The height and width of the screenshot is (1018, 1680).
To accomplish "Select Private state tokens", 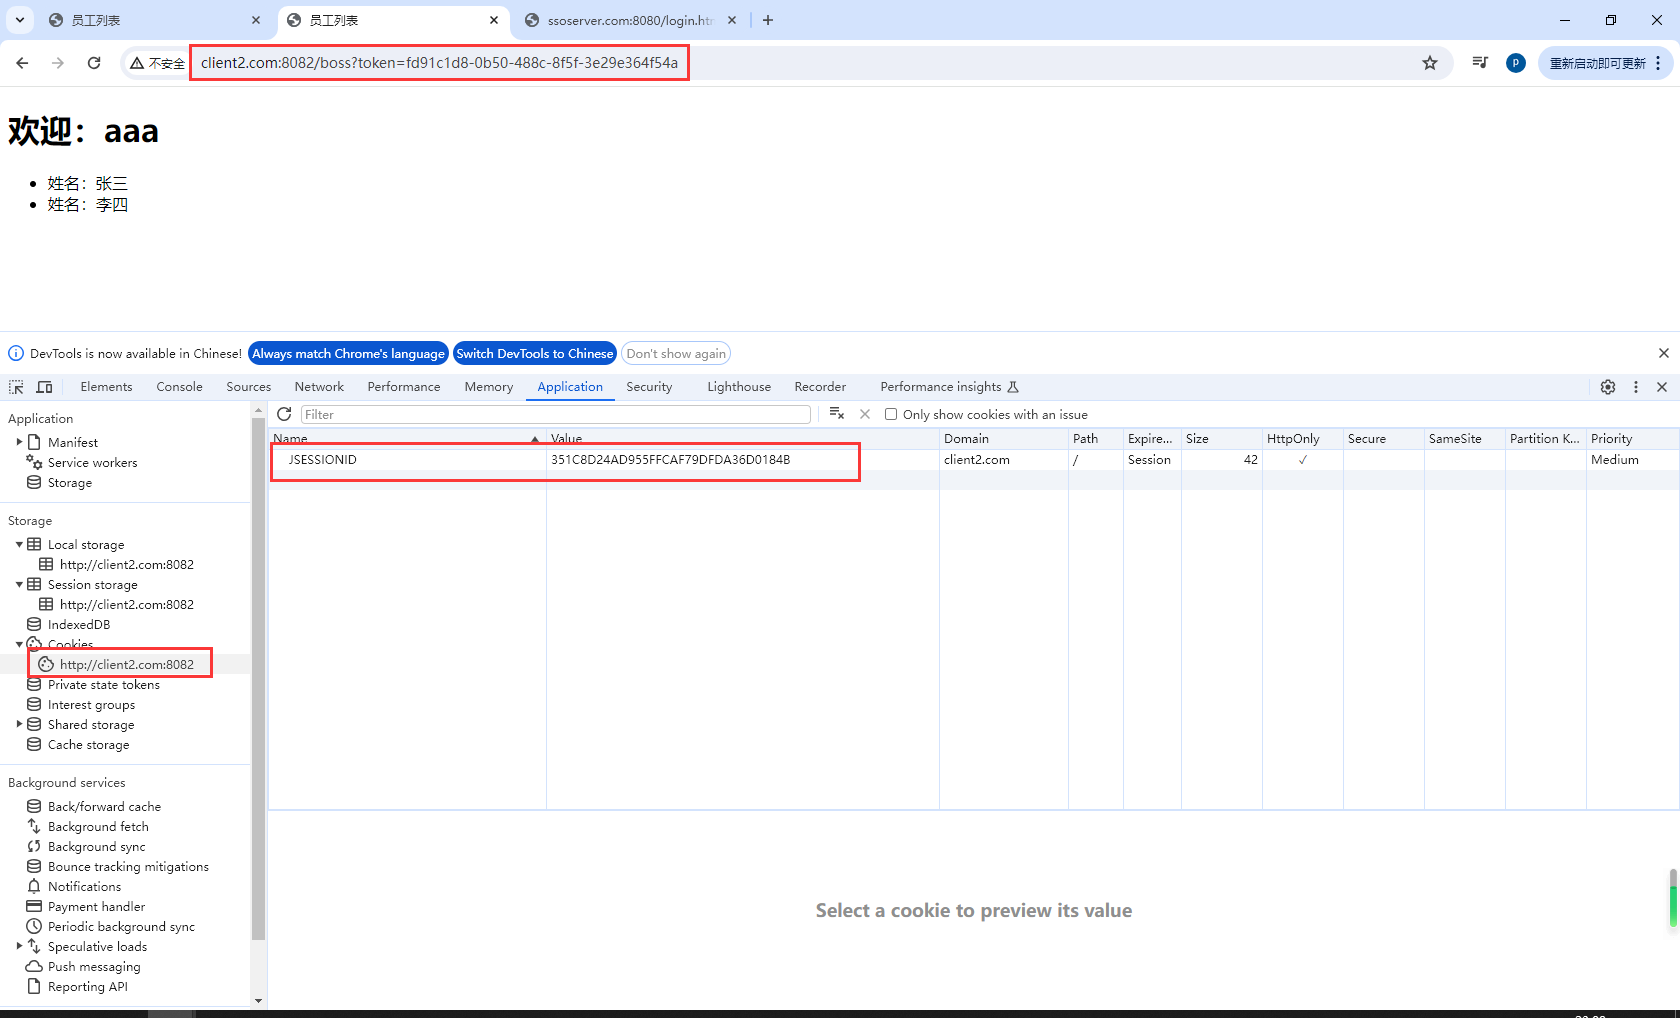I will pyautogui.click(x=104, y=684).
